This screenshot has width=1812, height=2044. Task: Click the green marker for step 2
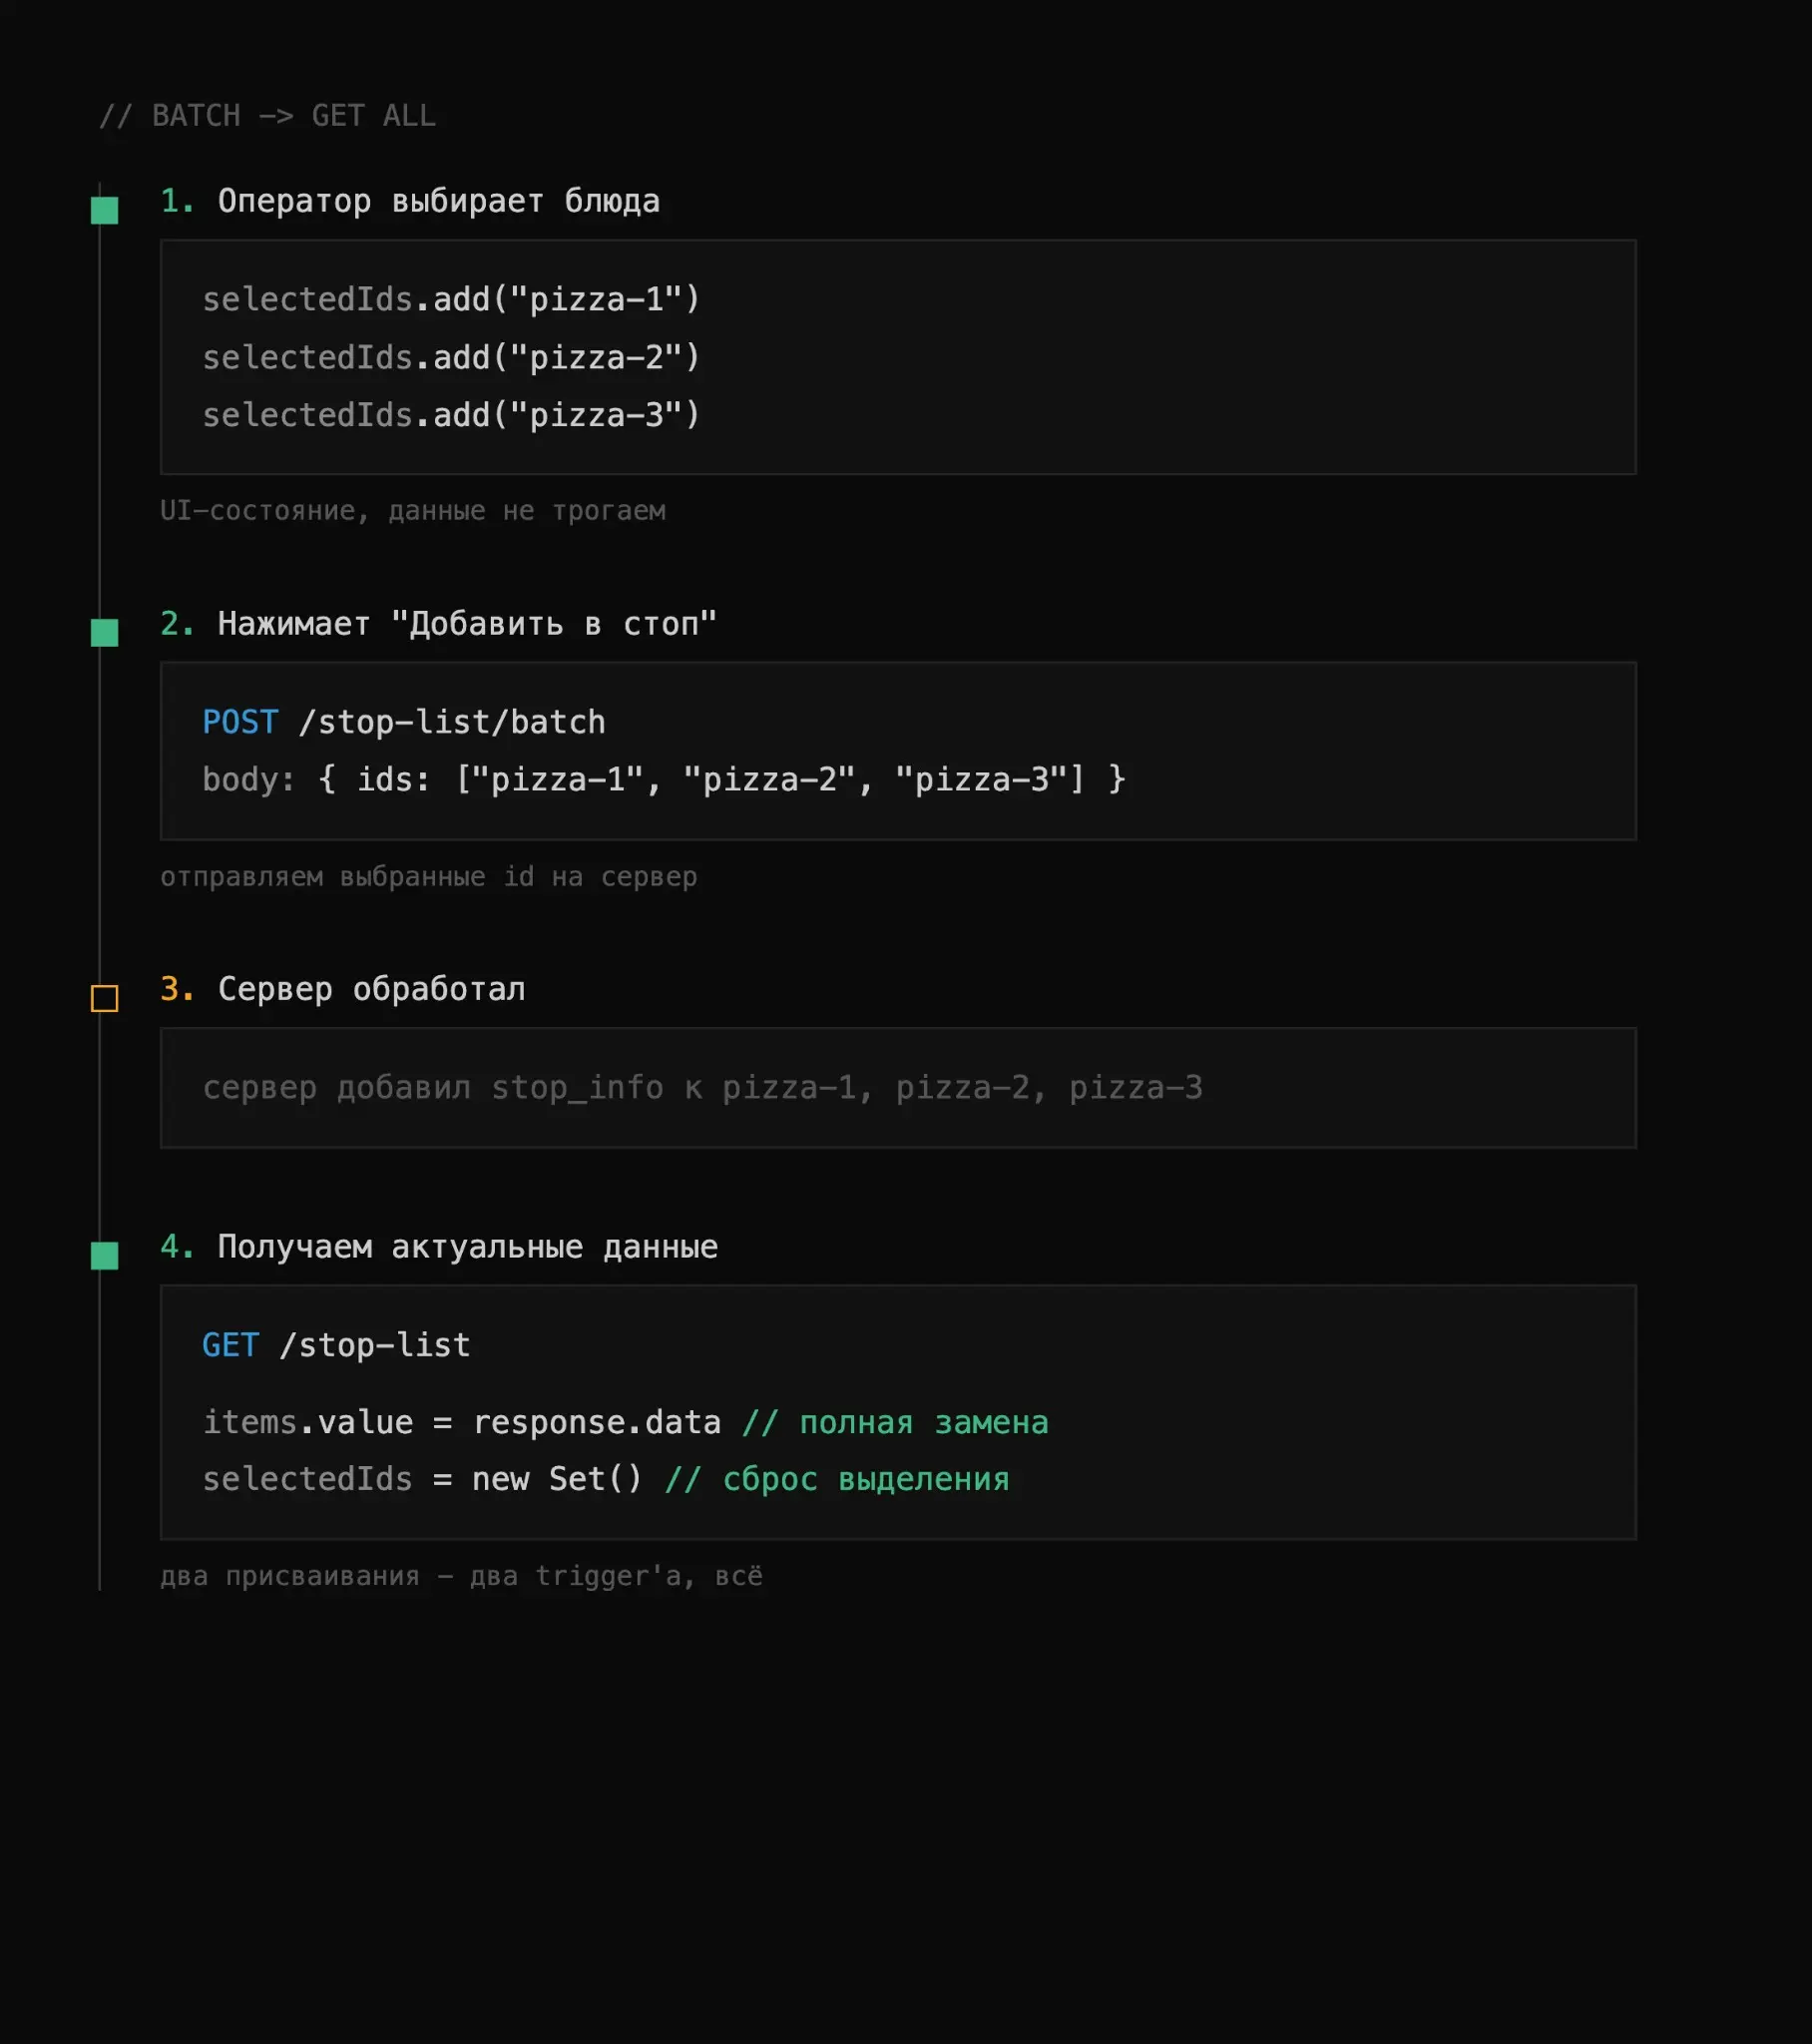coord(104,633)
